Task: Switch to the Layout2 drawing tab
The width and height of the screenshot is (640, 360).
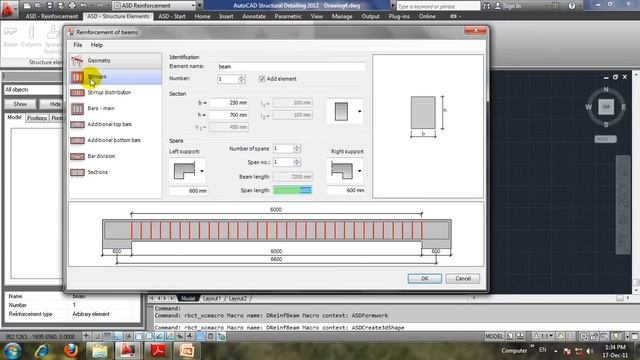Action: [238, 299]
